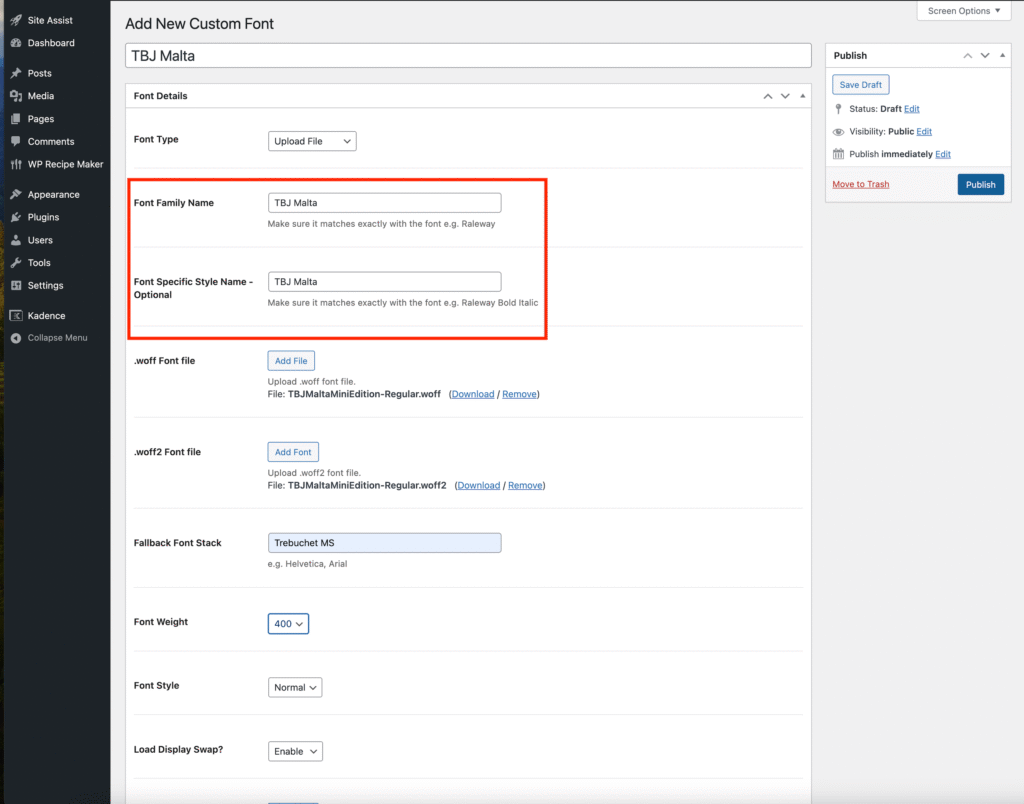The height and width of the screenshot is (804, 1024).
Task: Click the Posts pushpin icon
Action: click(16, 73)
